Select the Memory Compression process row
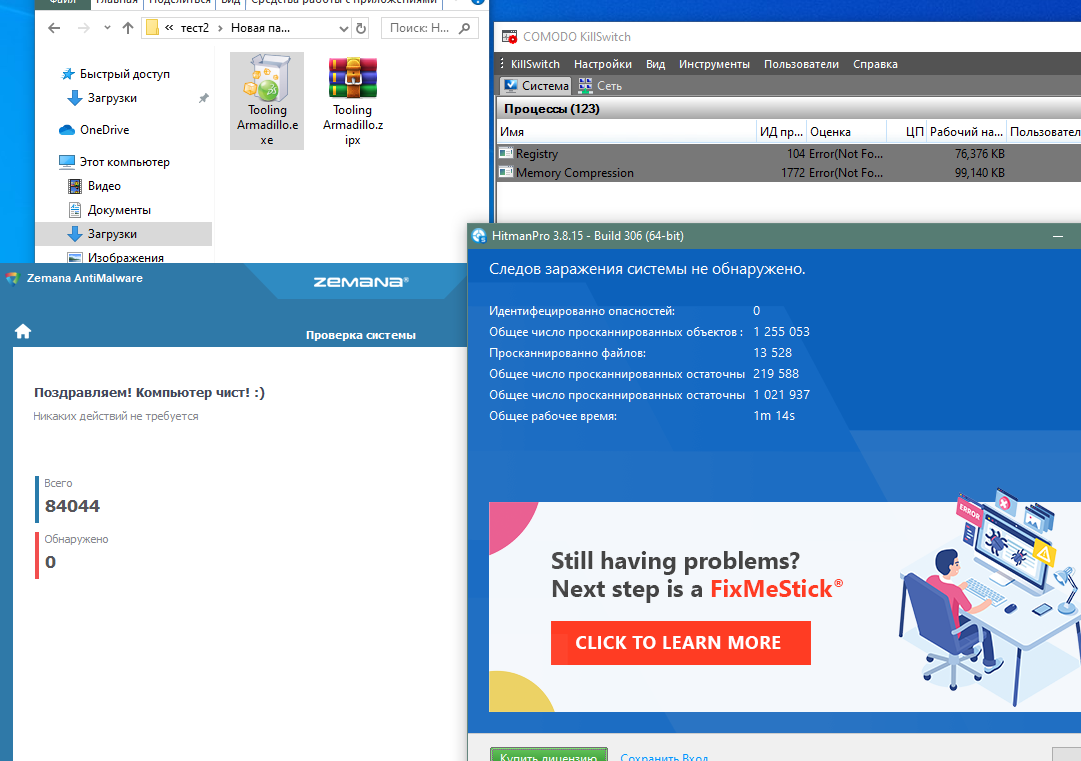Viewport: 1081px width, 761px height. click(788, 173)
